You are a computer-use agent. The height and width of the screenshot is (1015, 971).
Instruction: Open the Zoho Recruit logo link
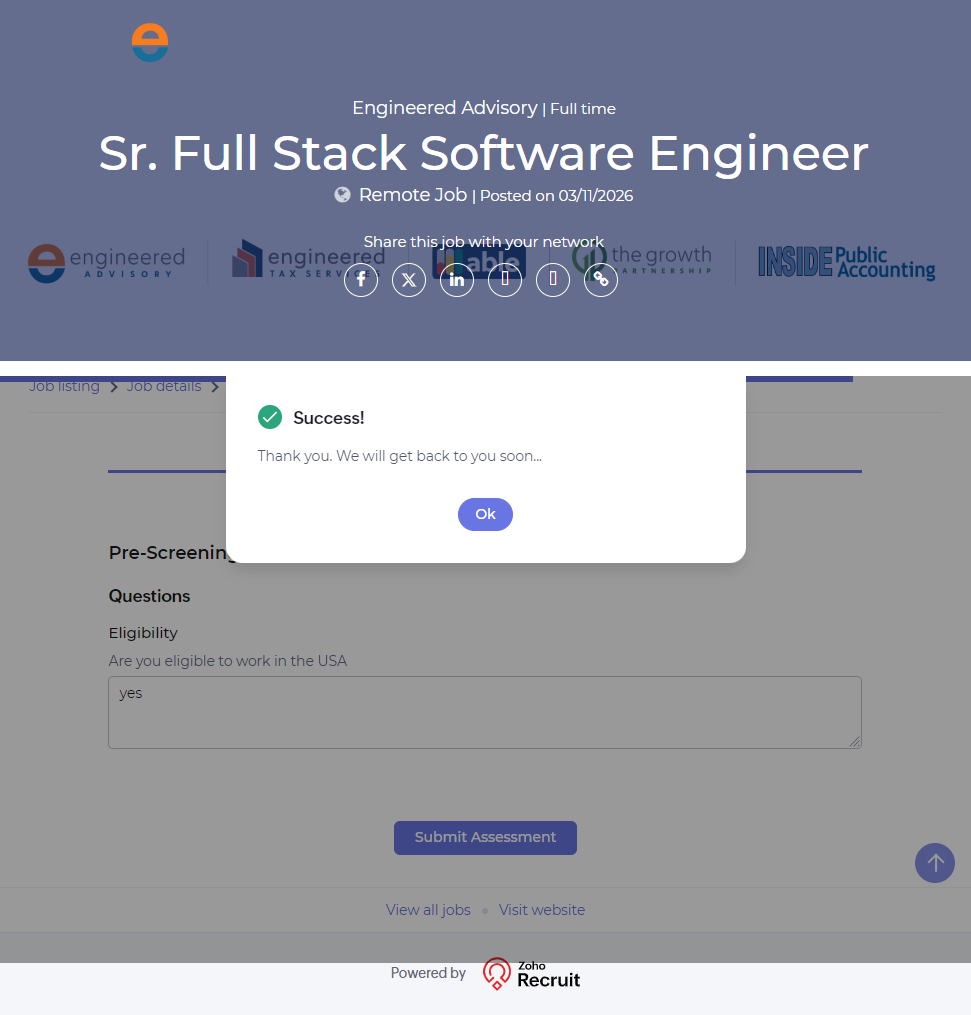coord(531,973)
